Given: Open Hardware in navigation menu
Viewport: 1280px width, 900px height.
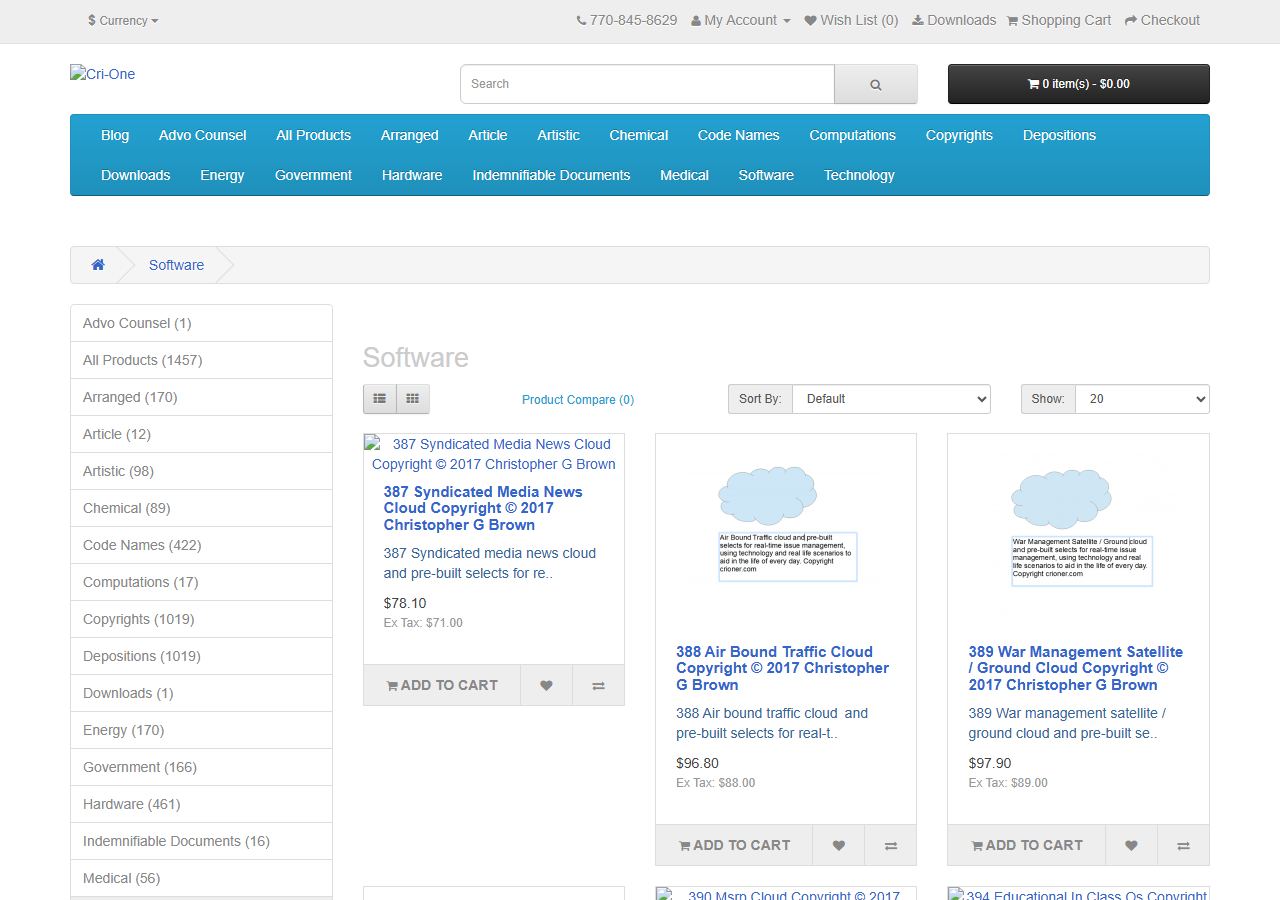Looking at the screenshot, I should [x=412, y=175].
